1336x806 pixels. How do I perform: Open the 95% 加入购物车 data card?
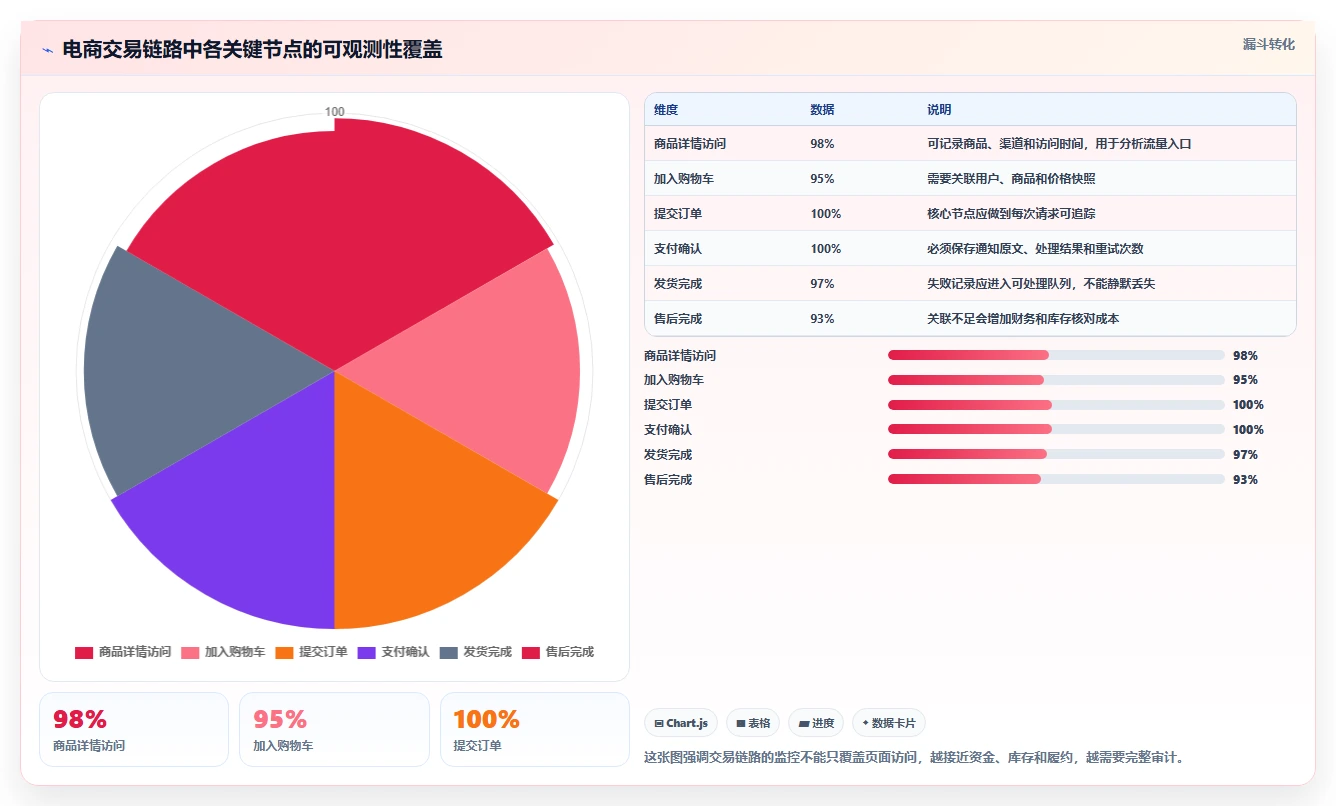334,730
